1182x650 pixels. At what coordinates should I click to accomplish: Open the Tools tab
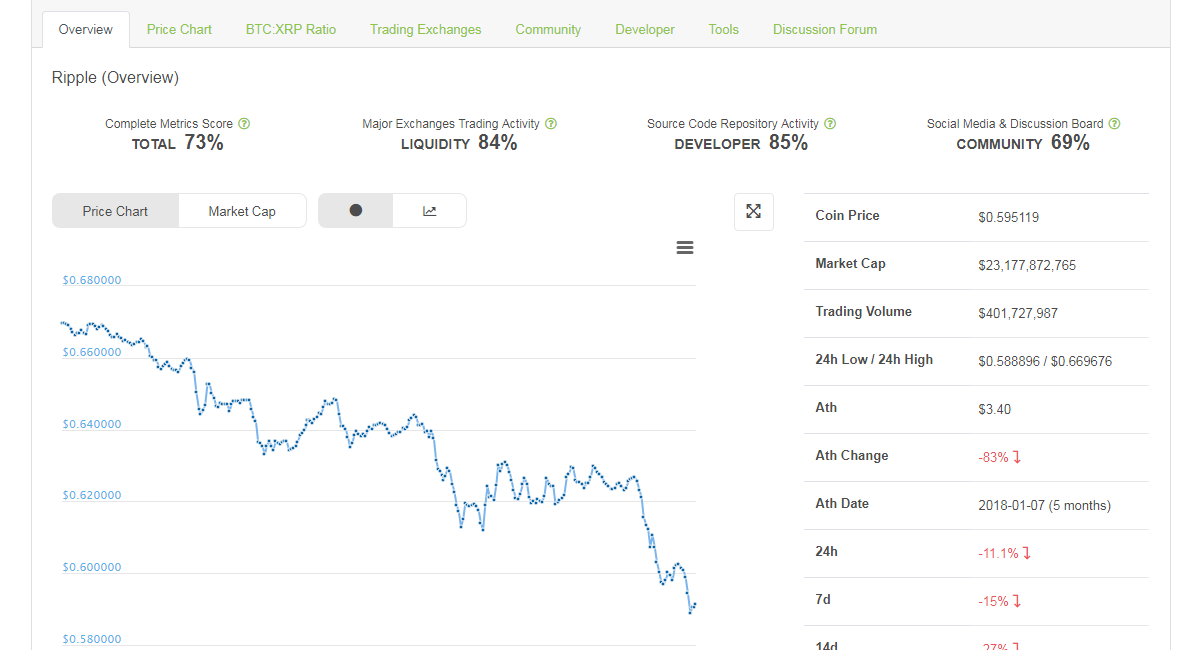click(724, 29)
